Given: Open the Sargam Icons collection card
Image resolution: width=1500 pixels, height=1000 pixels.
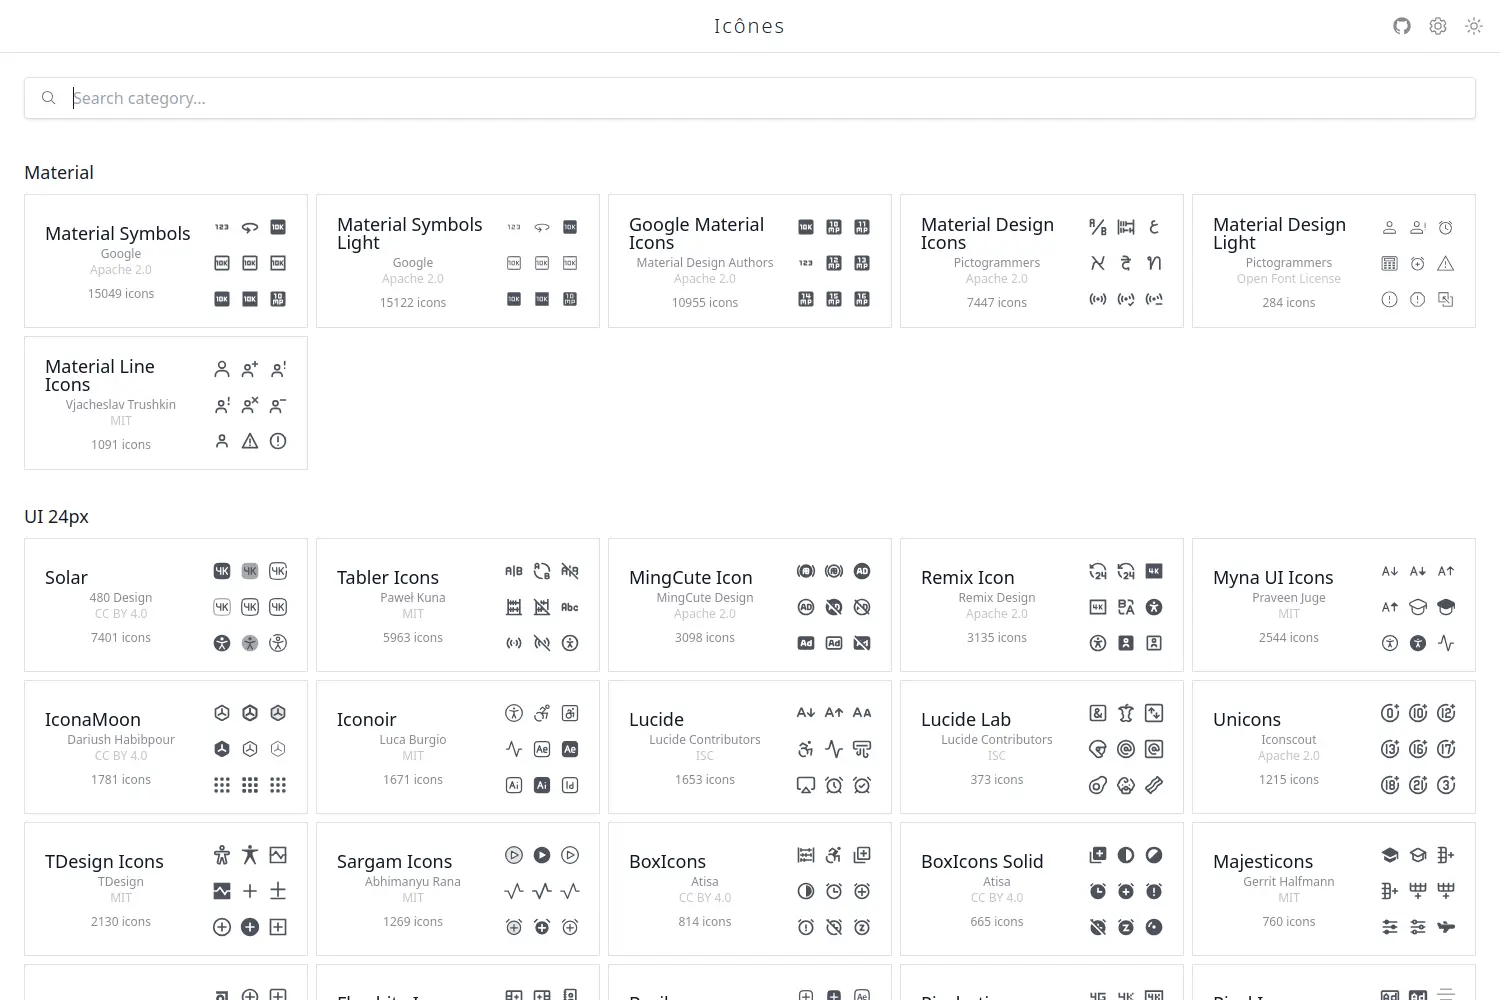Looking at the screenshot, I should (458, 889).
